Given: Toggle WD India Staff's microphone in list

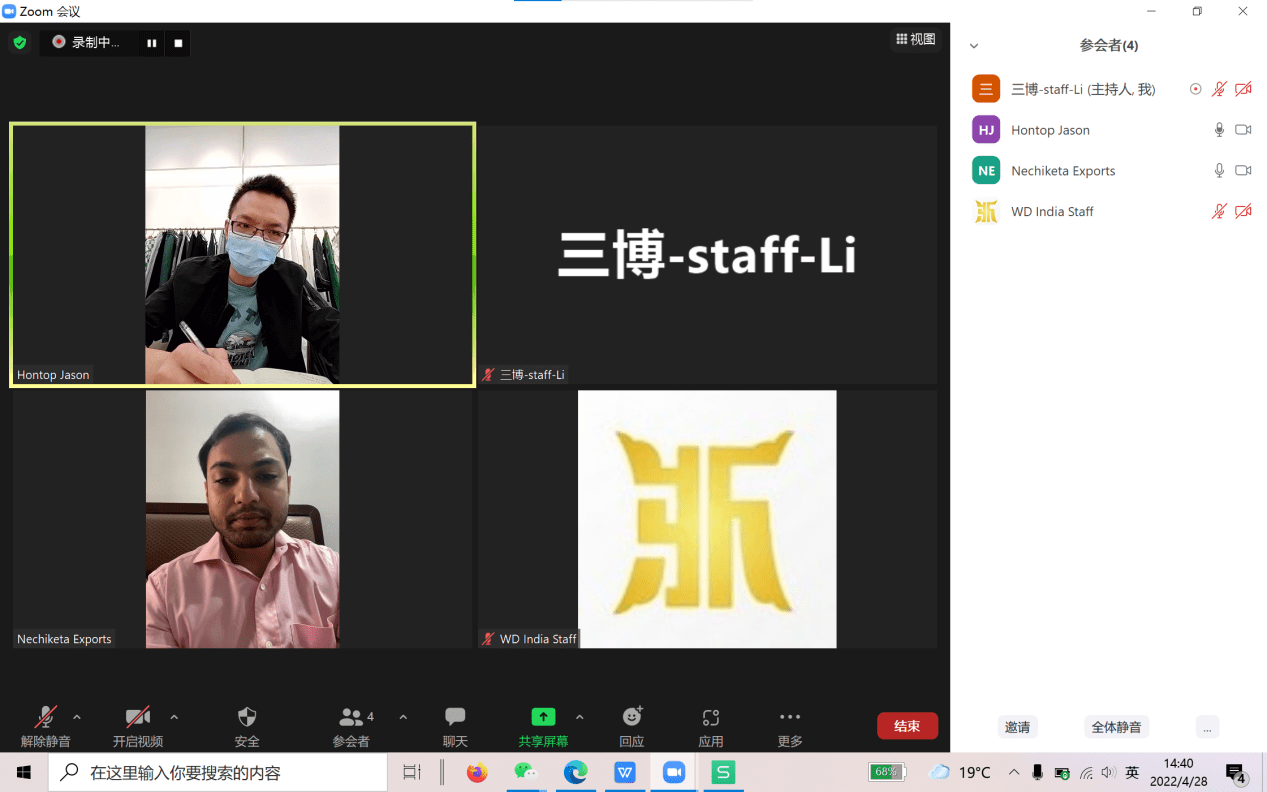Looking at the screenshot, I should [1219, 212].
